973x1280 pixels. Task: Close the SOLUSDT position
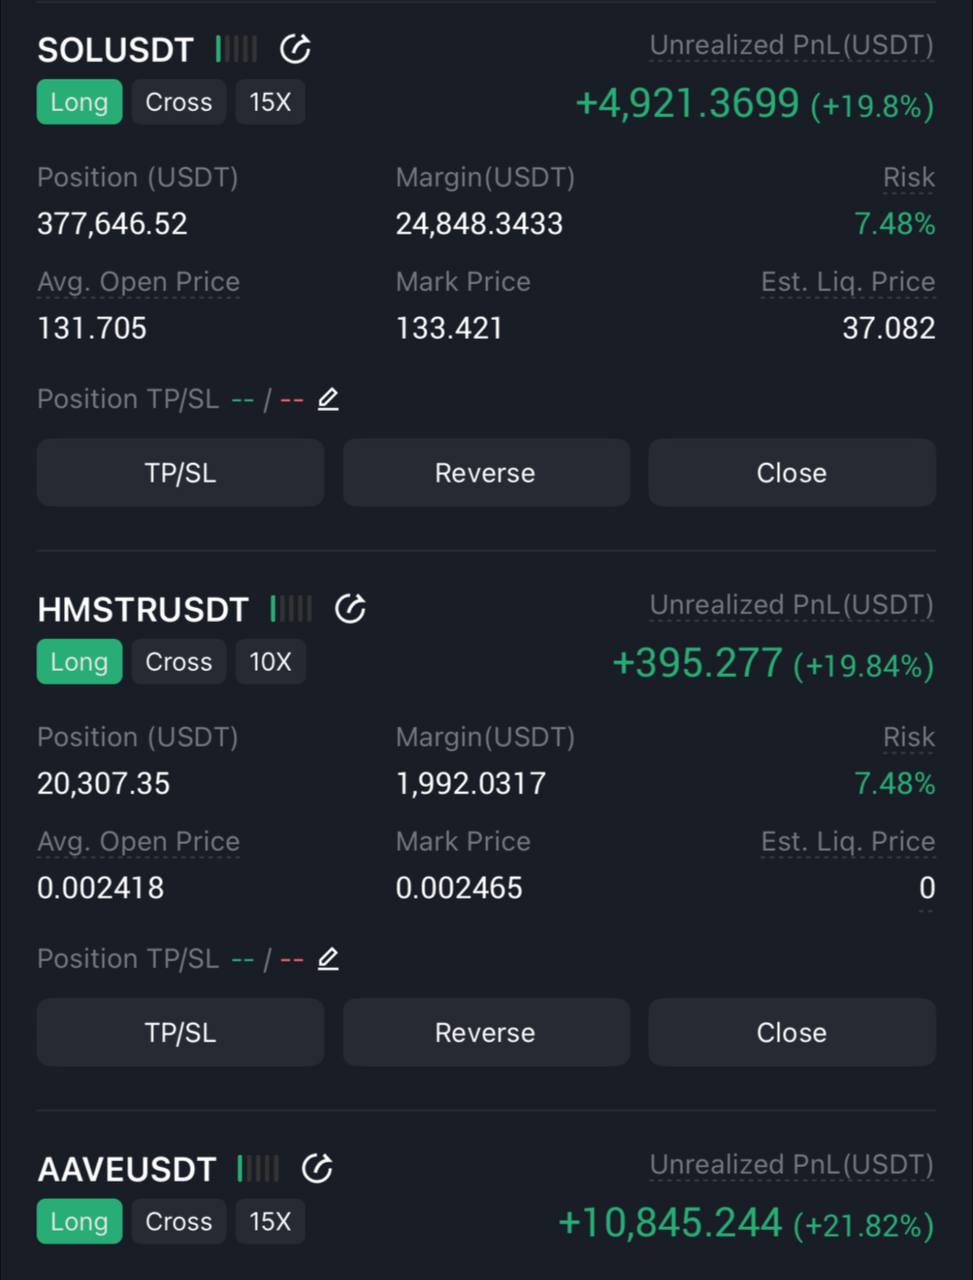pos(792,473)
